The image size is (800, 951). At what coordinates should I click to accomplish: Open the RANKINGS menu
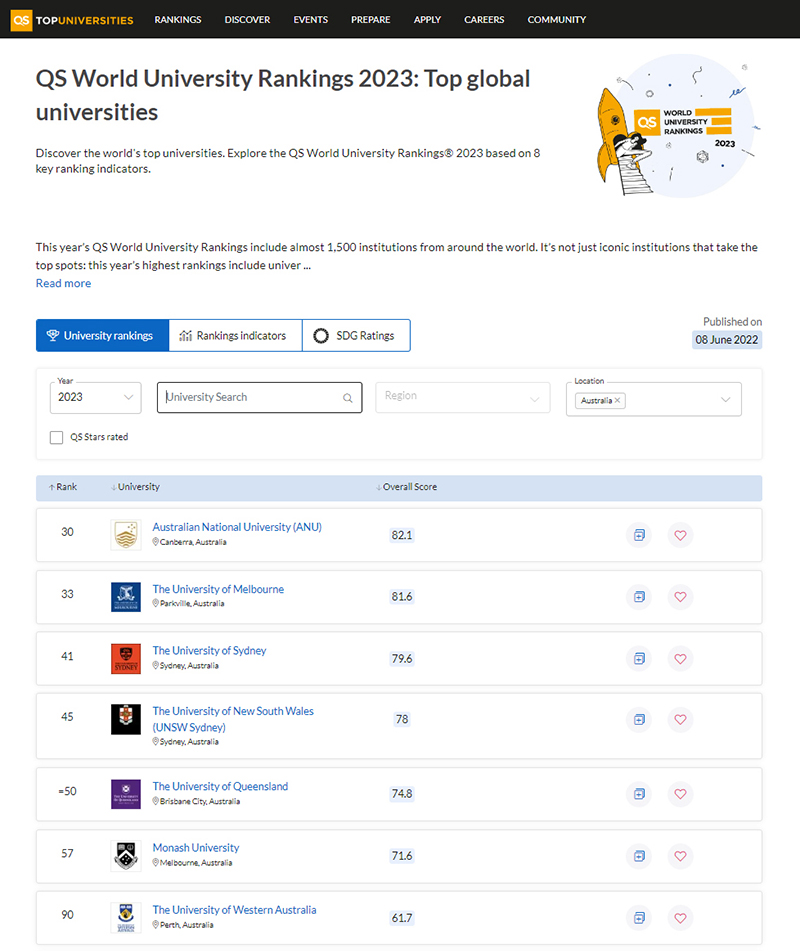click(x=178, y=20)
